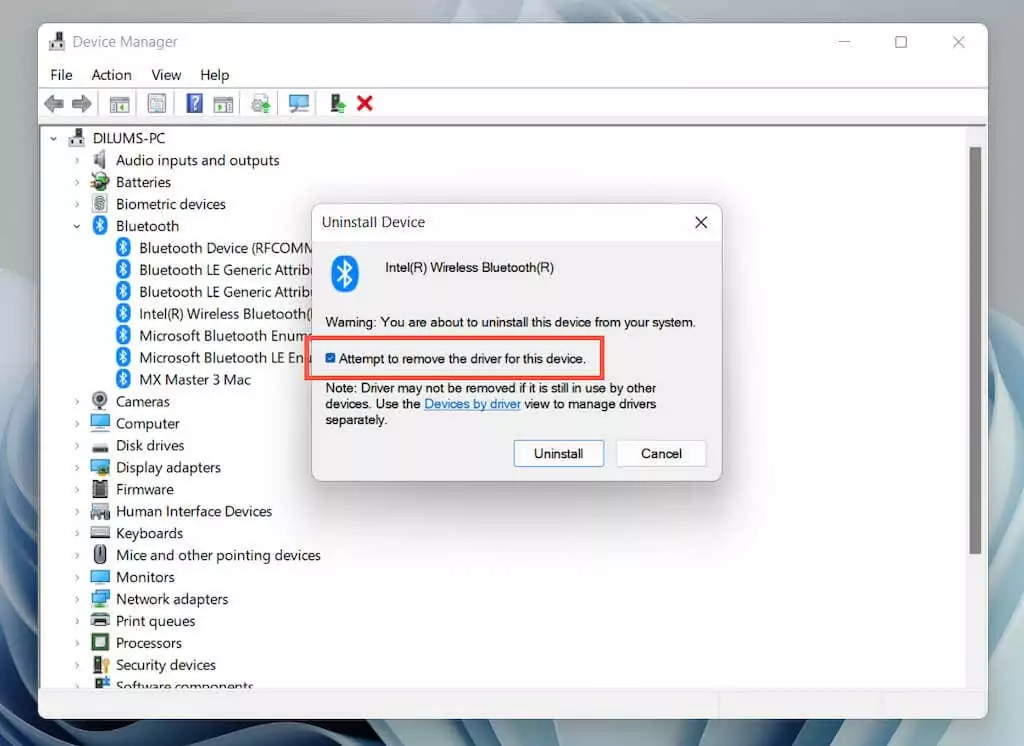Click the Biometric devices fingerprint icon

point(100,204)
